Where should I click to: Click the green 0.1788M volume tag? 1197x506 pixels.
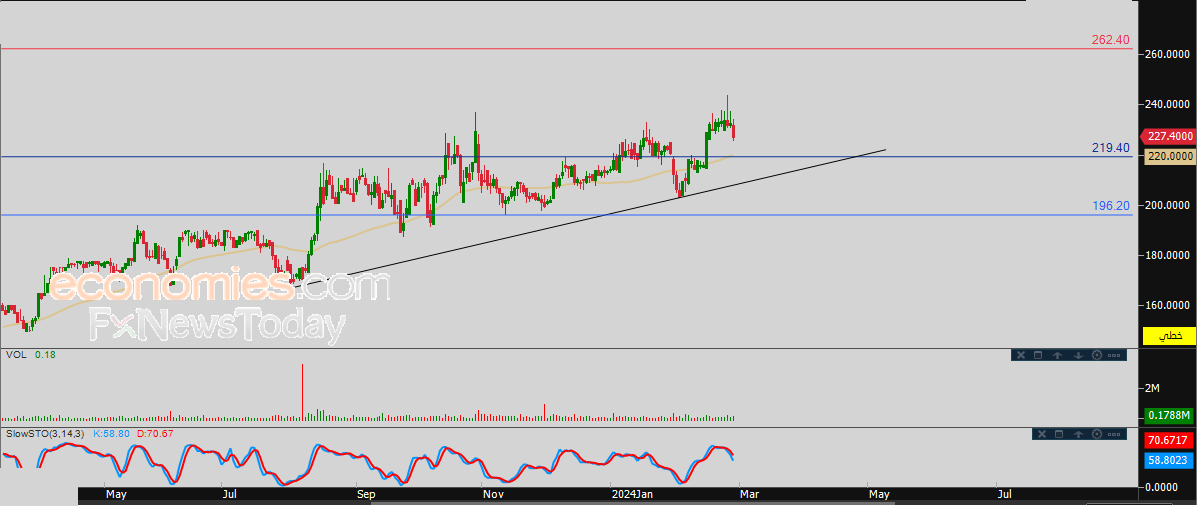point(1169,416)
